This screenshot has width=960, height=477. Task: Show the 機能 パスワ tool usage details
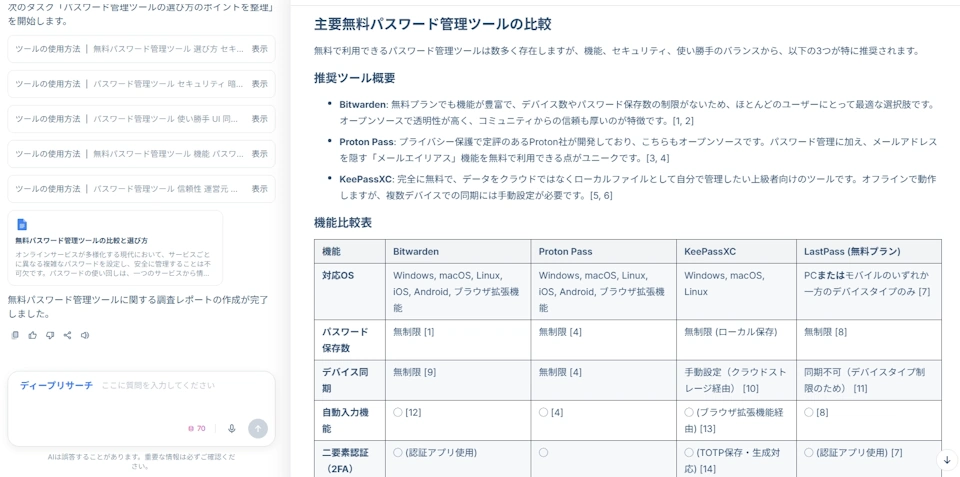click(x=259, y=154)
